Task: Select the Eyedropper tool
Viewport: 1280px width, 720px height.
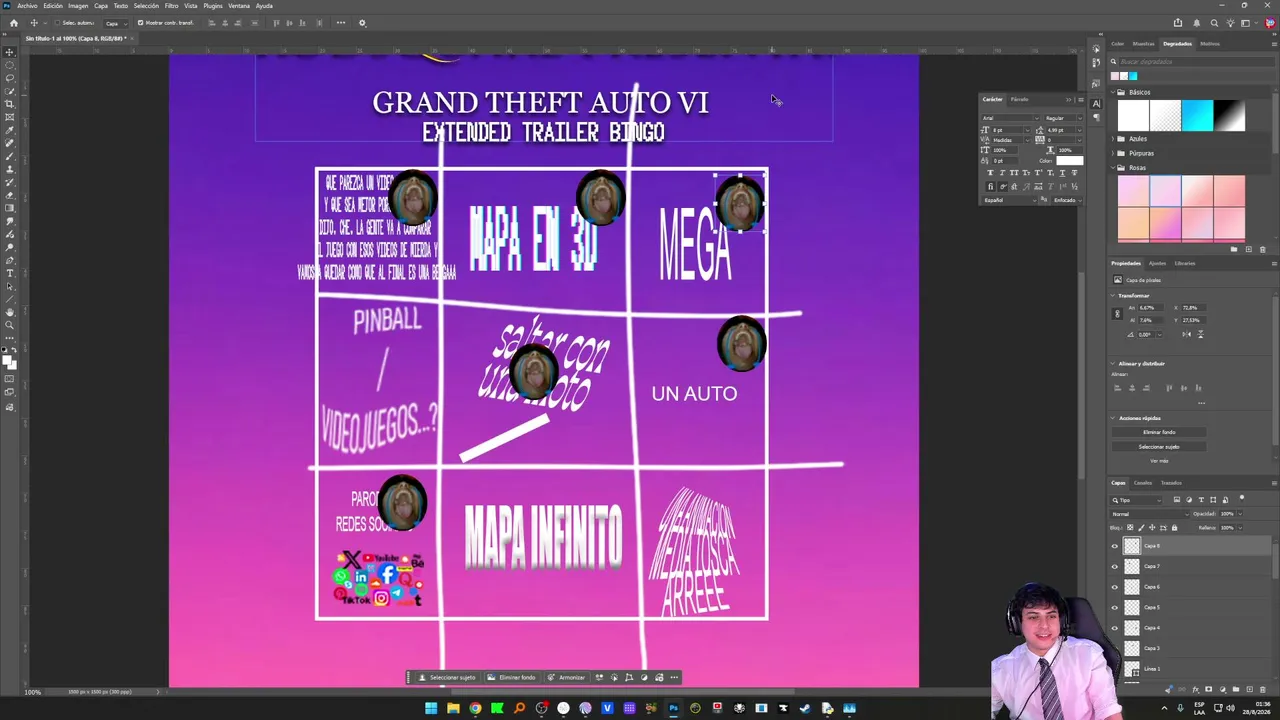Action: pos(10,130)
